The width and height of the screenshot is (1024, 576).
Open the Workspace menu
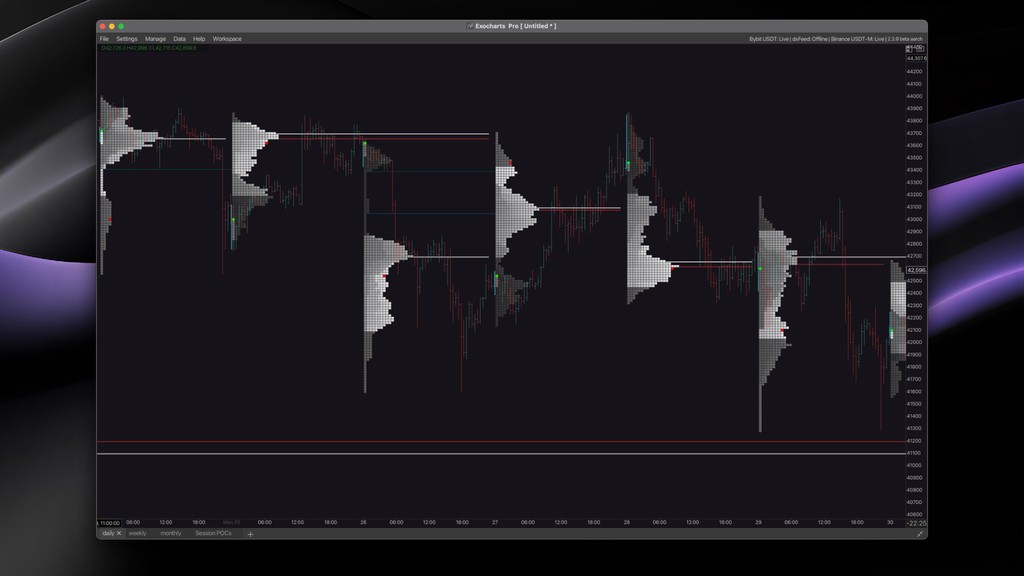tap(226, 38)
